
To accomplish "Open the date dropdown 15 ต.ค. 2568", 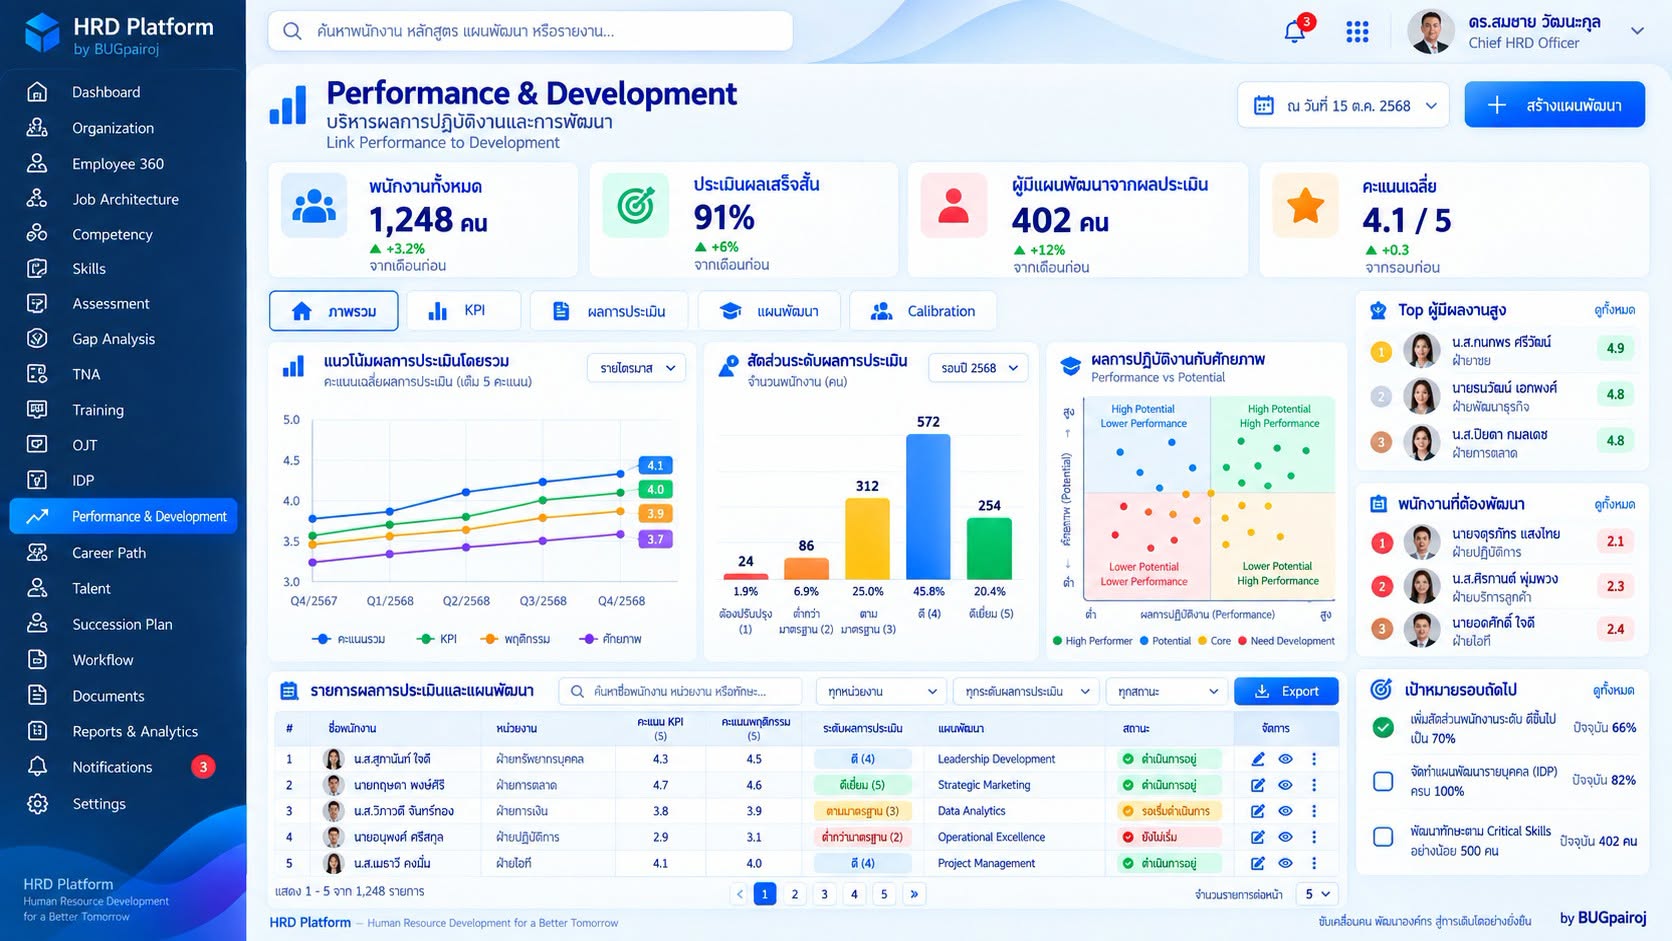I will (1343, 105).
